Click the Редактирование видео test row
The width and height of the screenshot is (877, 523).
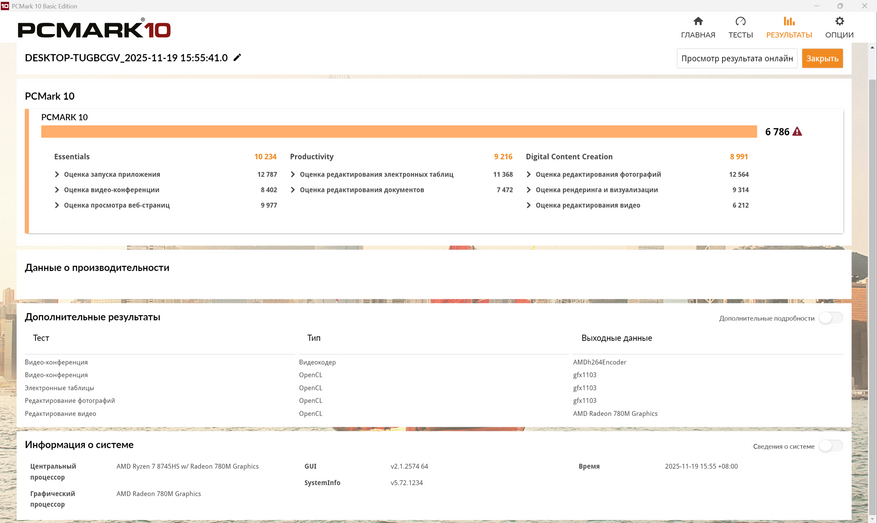point(60,414)
